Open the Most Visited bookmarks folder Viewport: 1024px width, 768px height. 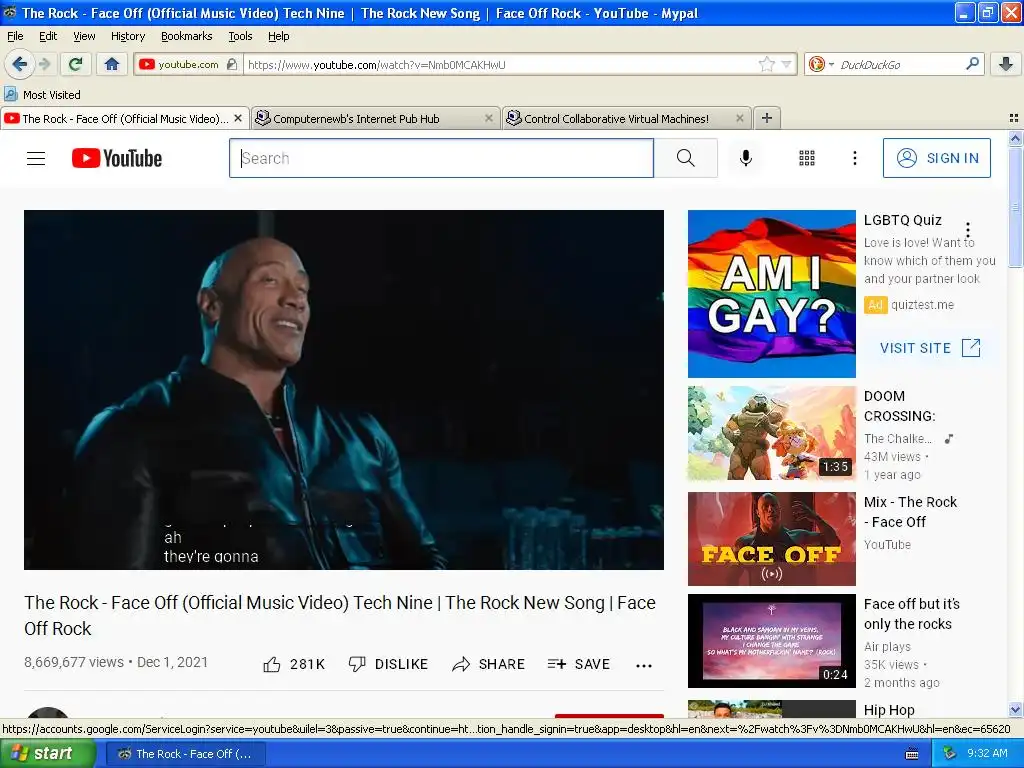click(43, 95)
